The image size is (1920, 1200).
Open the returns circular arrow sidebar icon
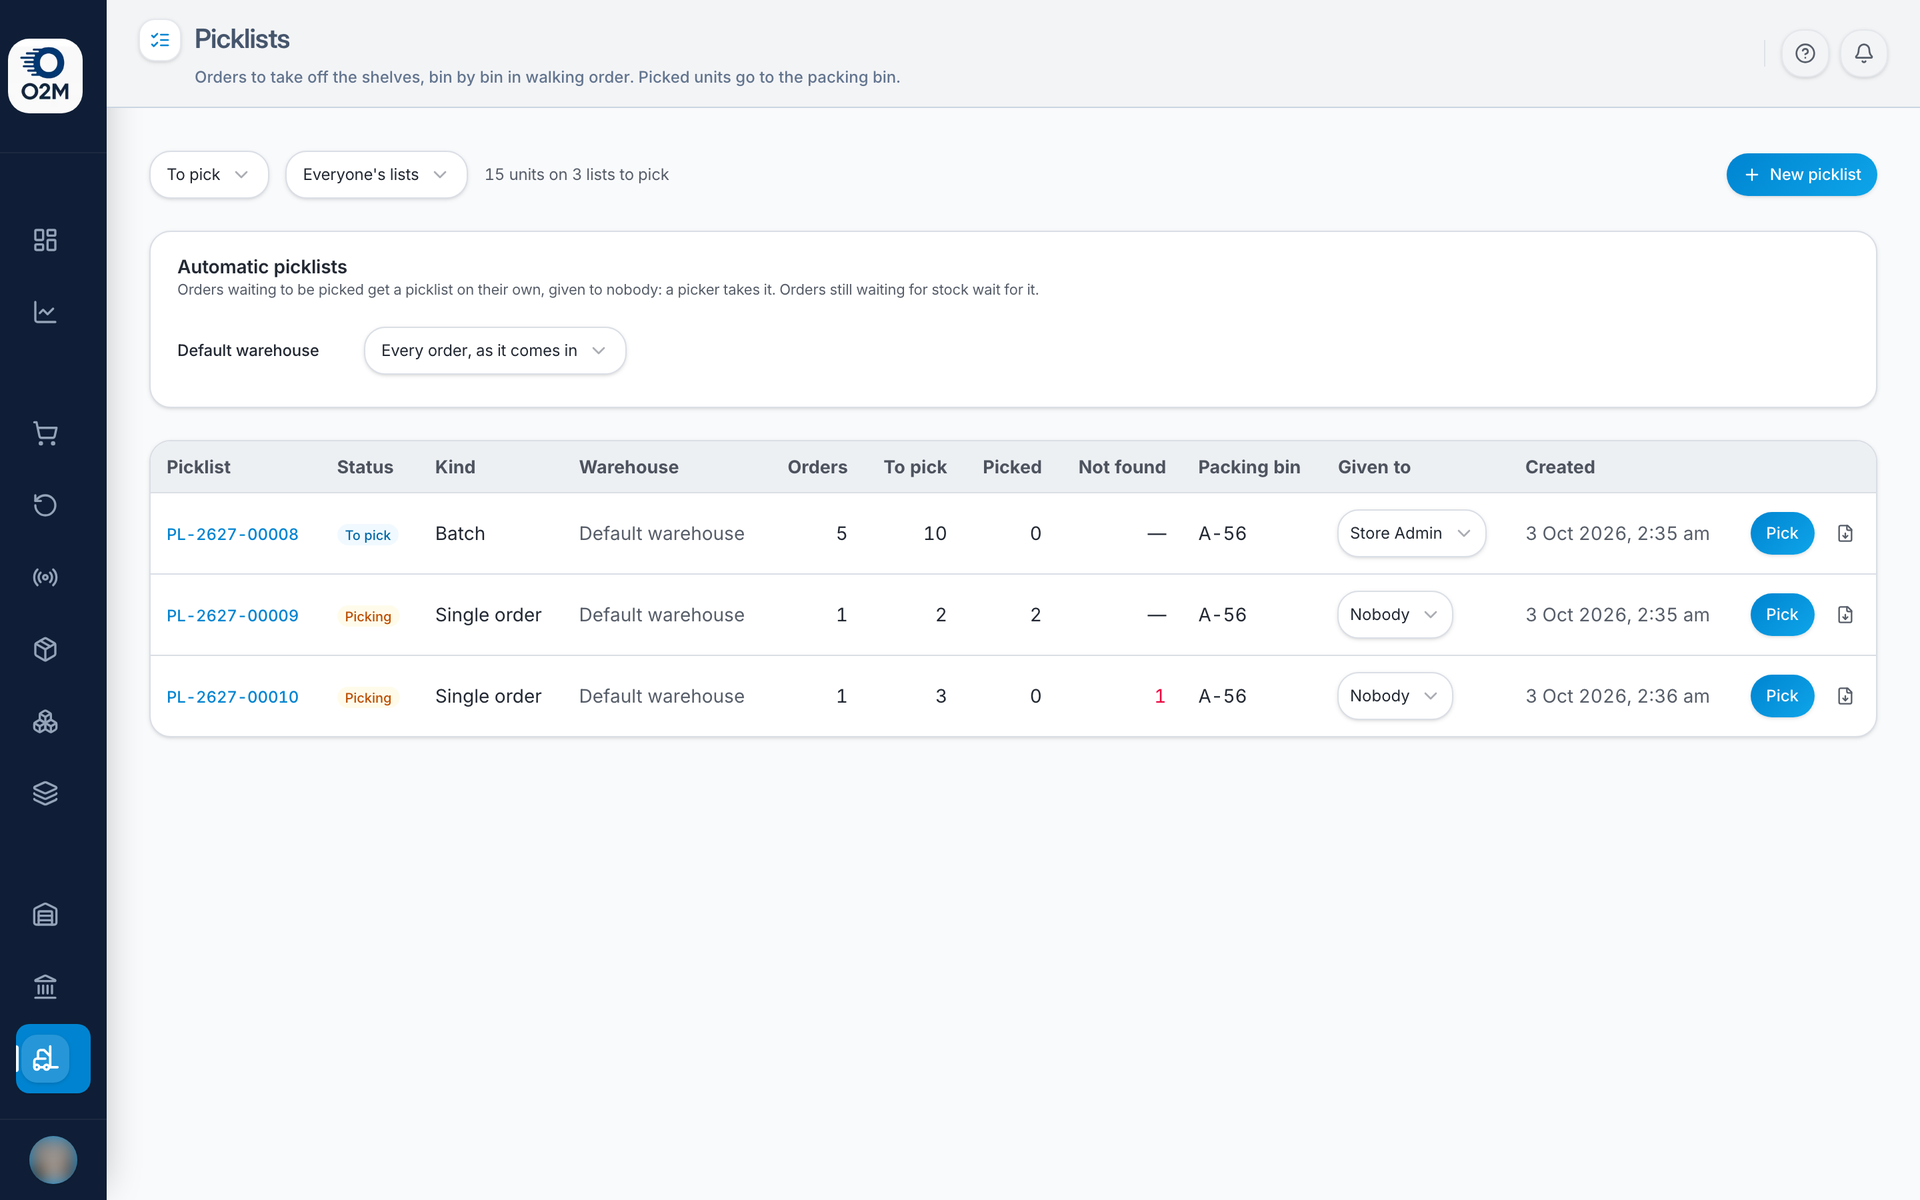click(x=45, y=505)
